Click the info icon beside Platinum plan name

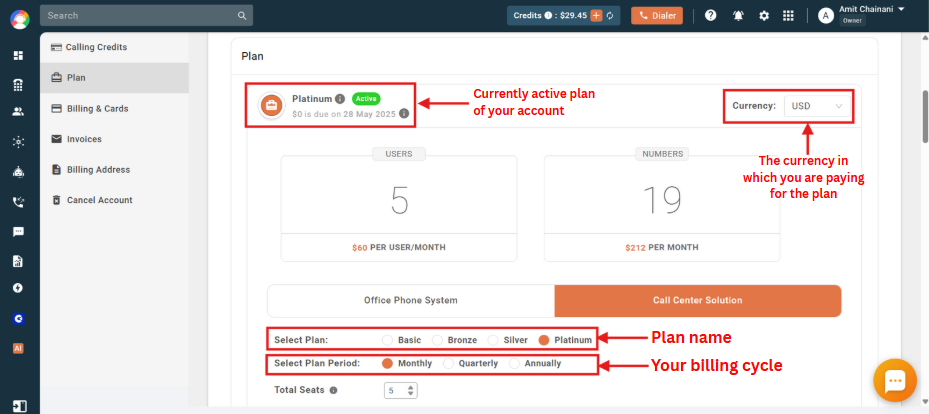[x=340, y=99]
